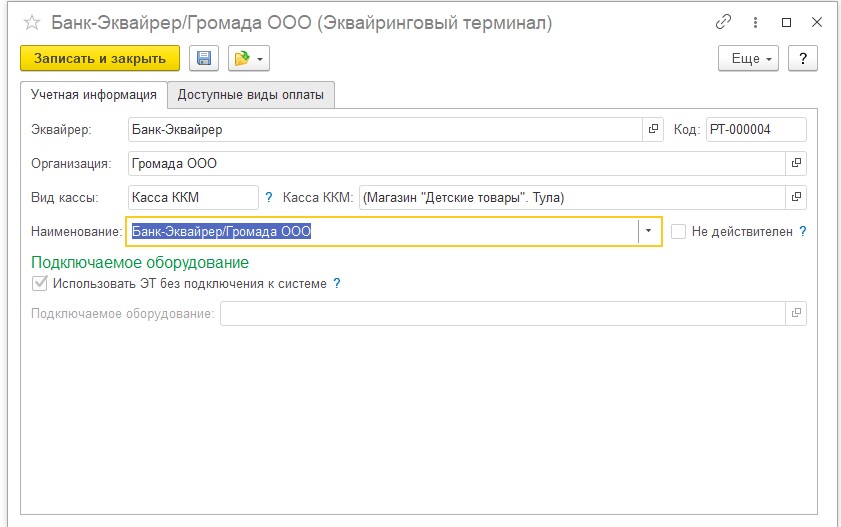The width and height of the screenshot is (841, 527).
Task: Click help icon next to Не действителен
Action: 802,231
